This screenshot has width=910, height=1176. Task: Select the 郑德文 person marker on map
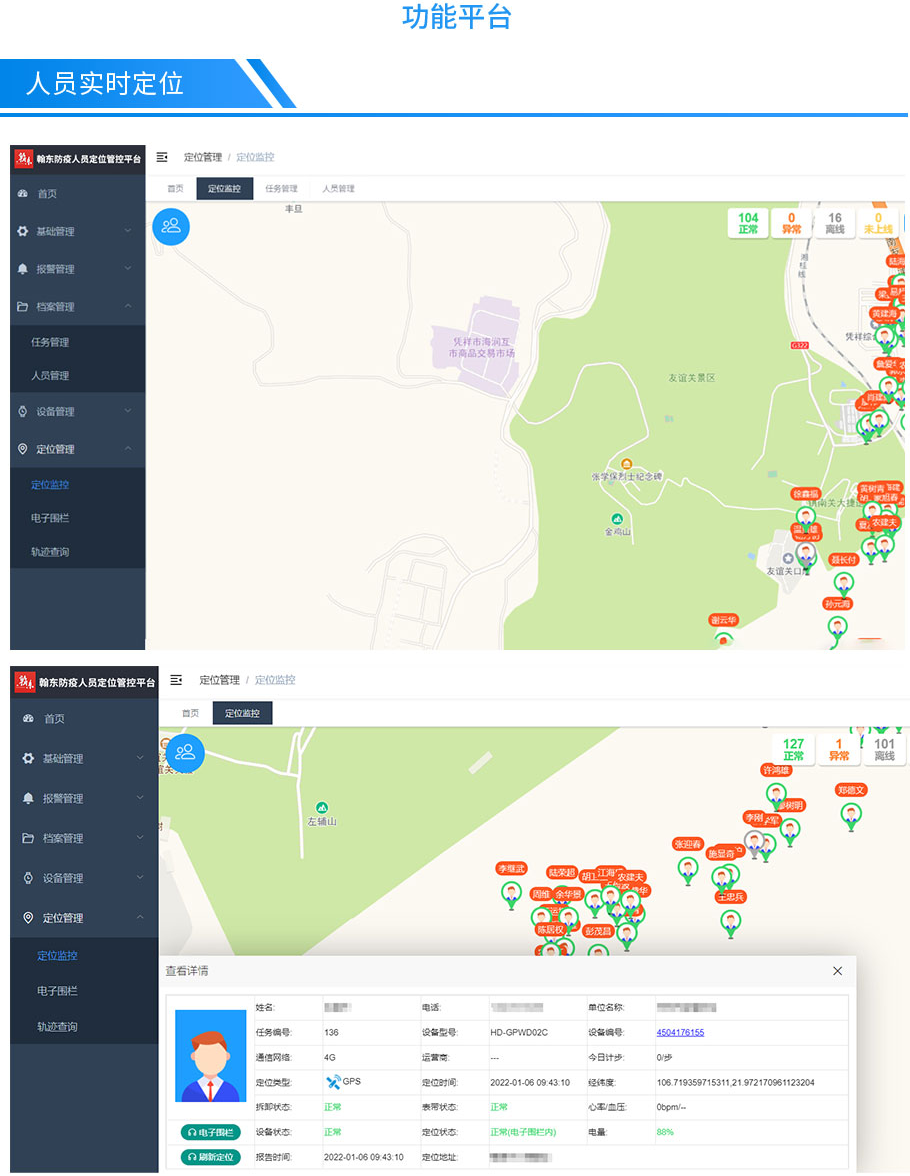click(x=851, y=814)
